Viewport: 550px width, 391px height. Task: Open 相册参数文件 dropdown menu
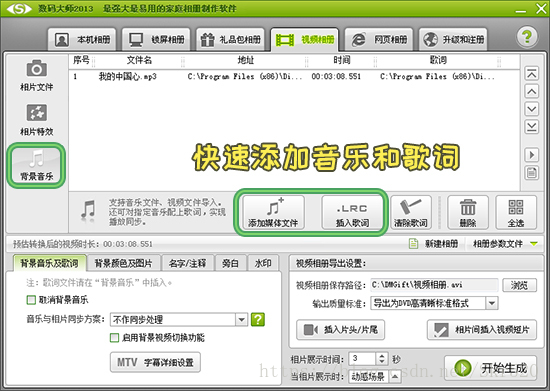click(504, 243)
